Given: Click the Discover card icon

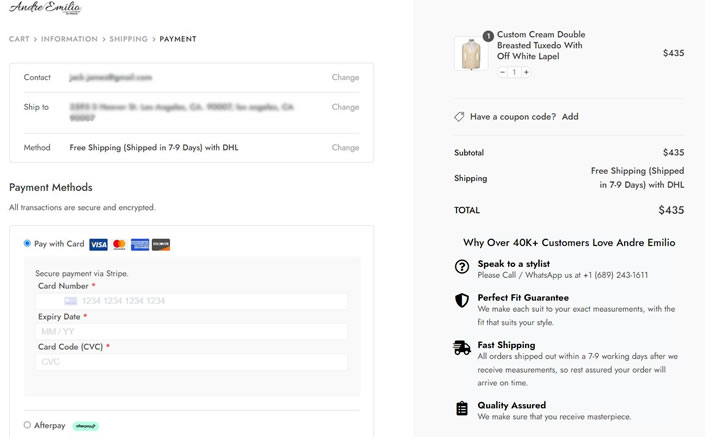Looking at the screenshot, I should [x=161, y=244].
